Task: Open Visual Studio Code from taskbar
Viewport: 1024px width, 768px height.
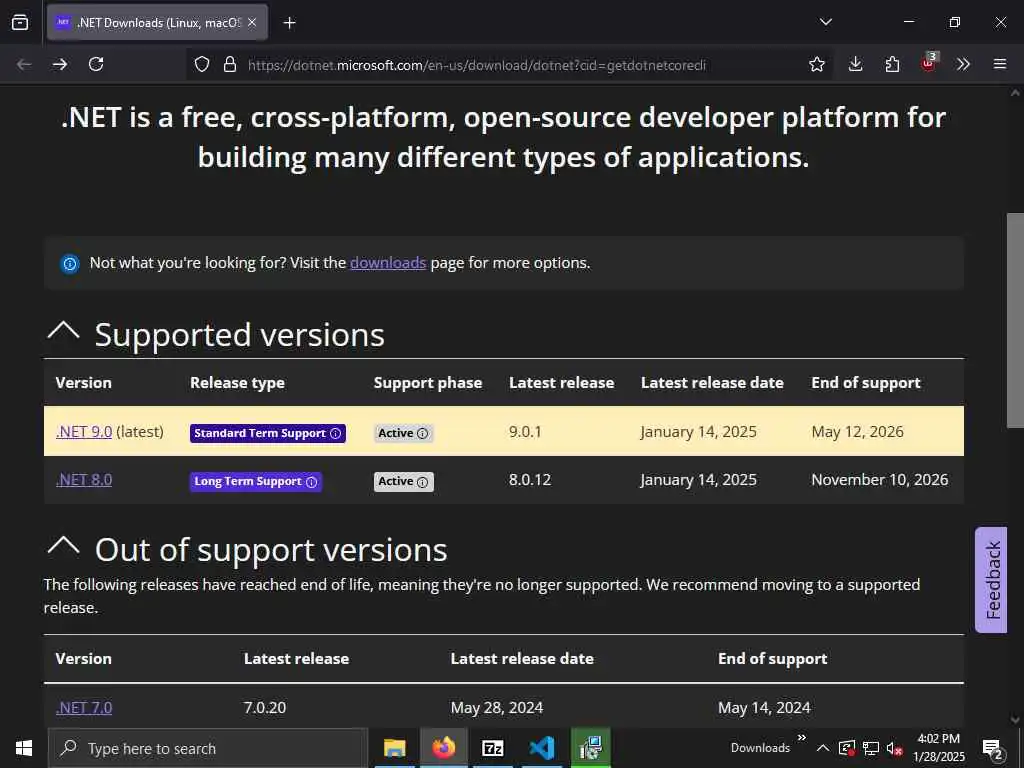Action: point(542,748)
